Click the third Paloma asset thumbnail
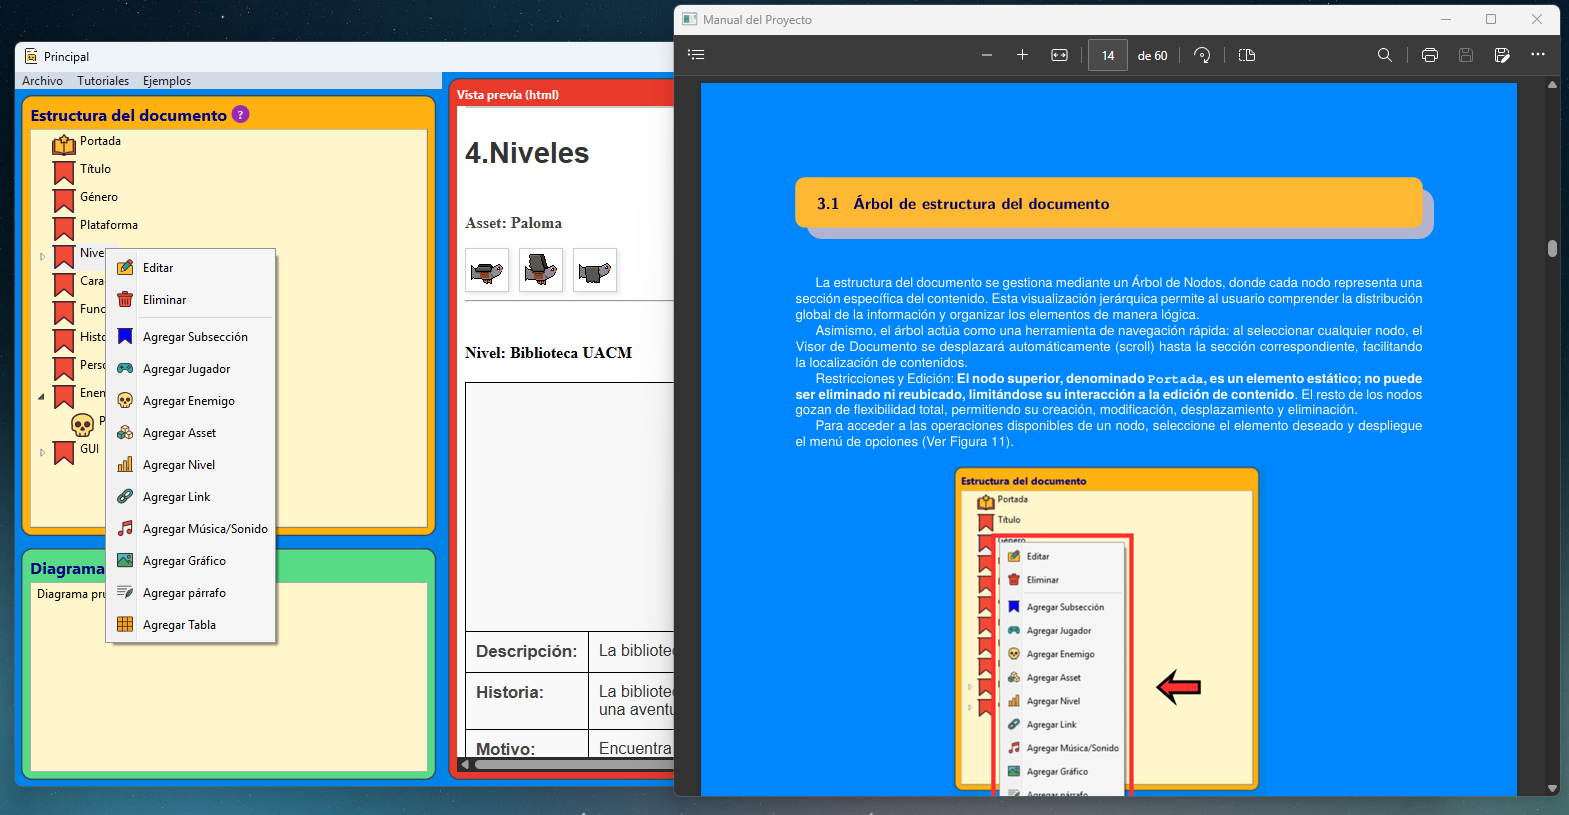Image resolution: width=1569 pixels, height=815 pixels. (x=595, y=270)
